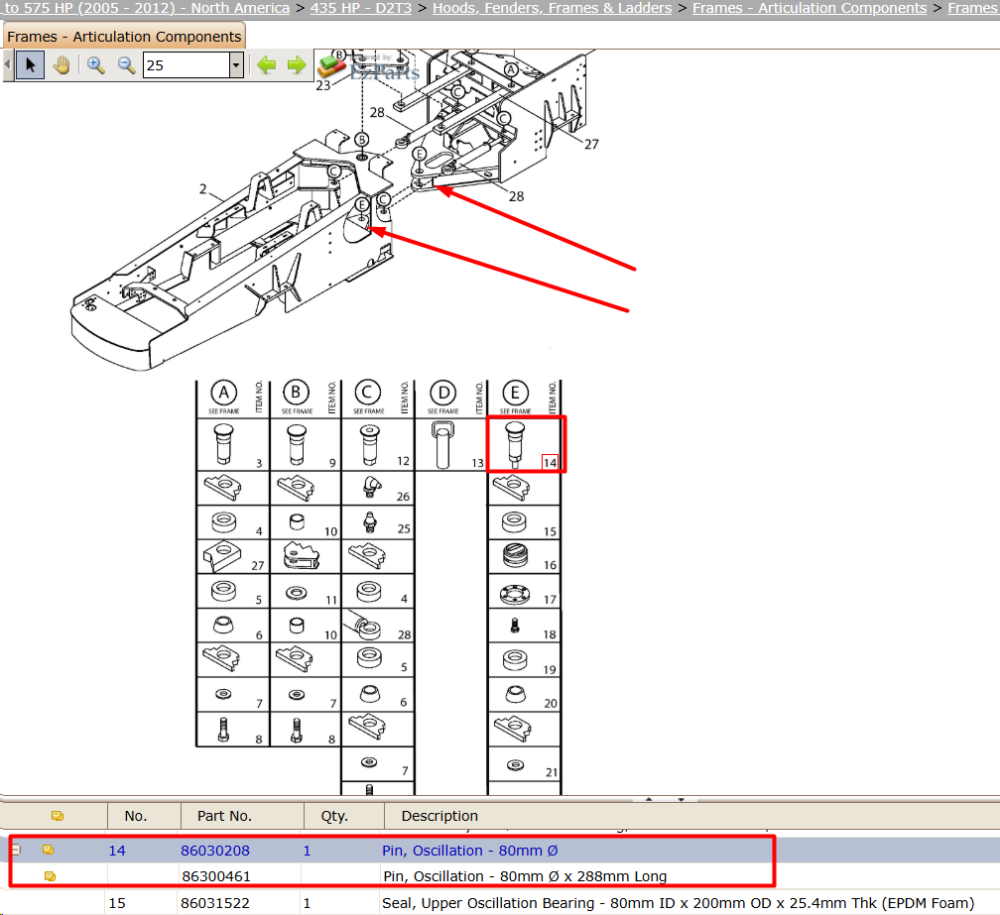Click the splitter down arrow above parts list
Viewport: 1000px width, 915px height.
coord(681,799)
